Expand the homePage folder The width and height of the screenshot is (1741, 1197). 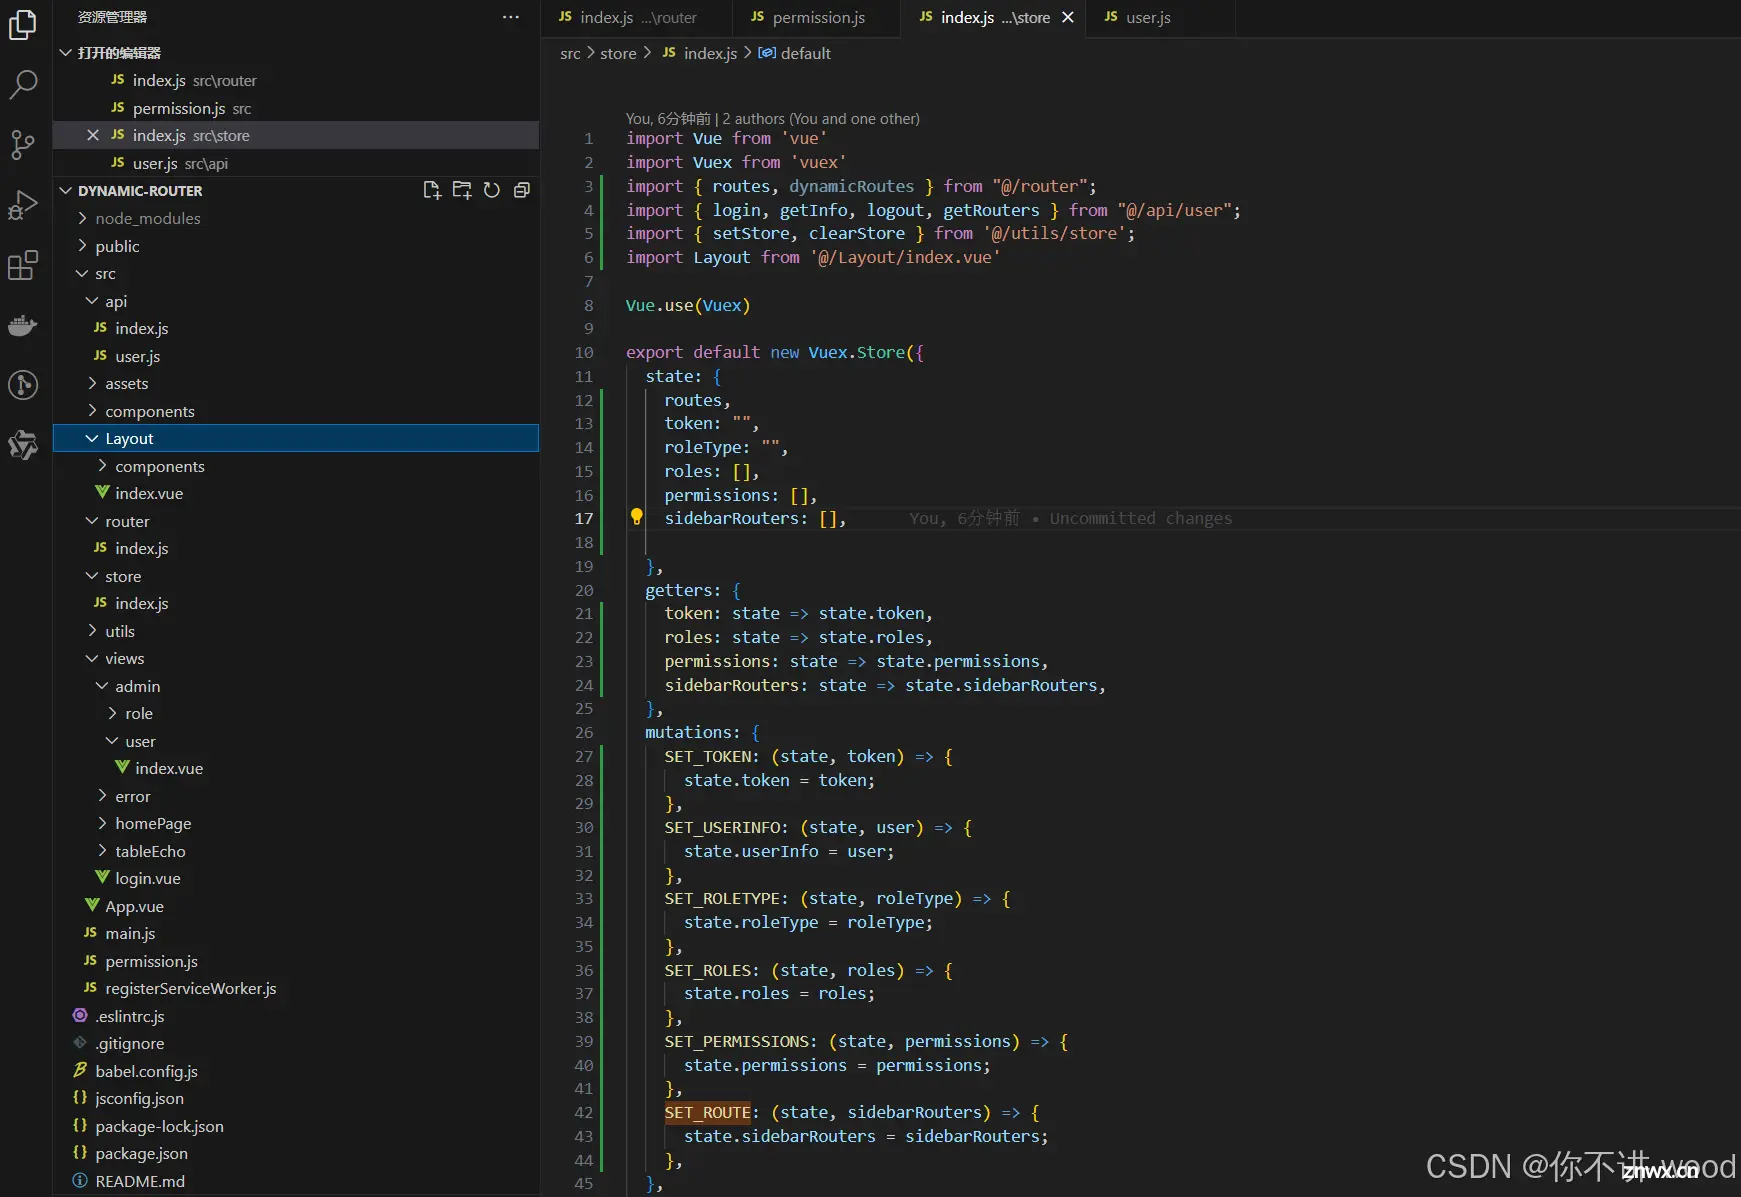(296, 823)
